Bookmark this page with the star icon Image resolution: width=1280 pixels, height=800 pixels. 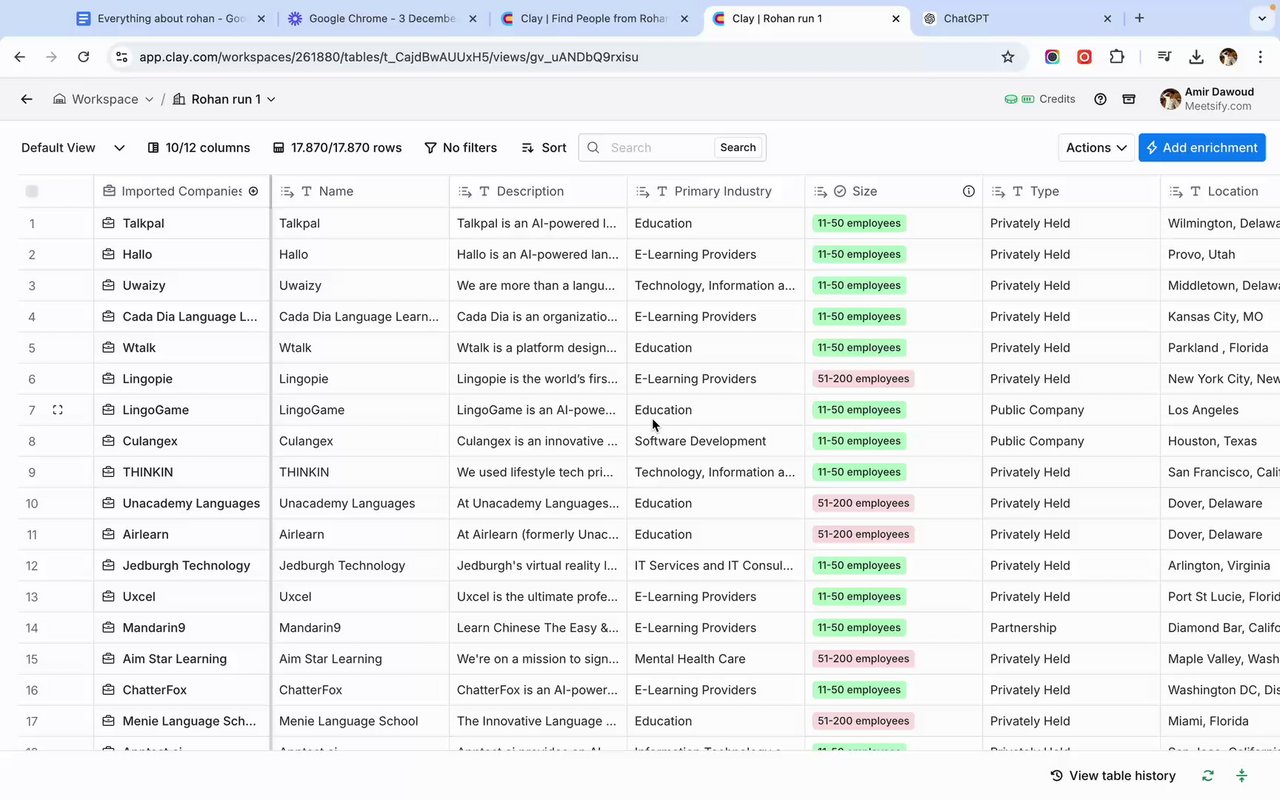coord(1008,57)
